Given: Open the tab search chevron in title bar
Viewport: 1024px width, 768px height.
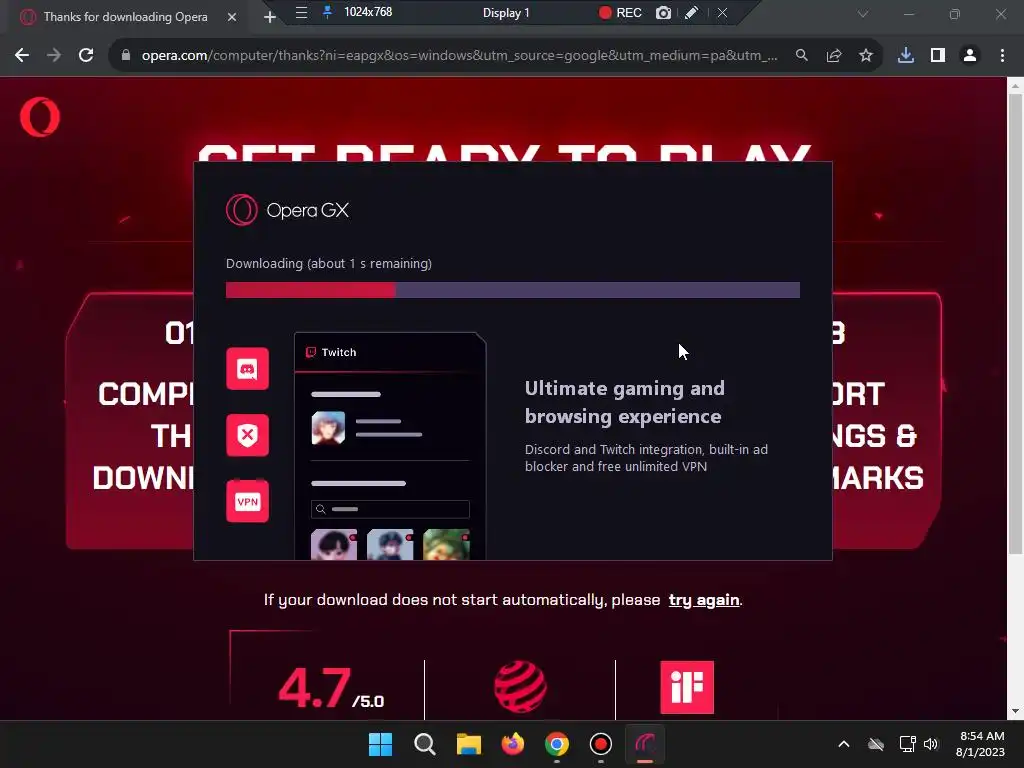Looking at the screenshot, I should point(863,14).
